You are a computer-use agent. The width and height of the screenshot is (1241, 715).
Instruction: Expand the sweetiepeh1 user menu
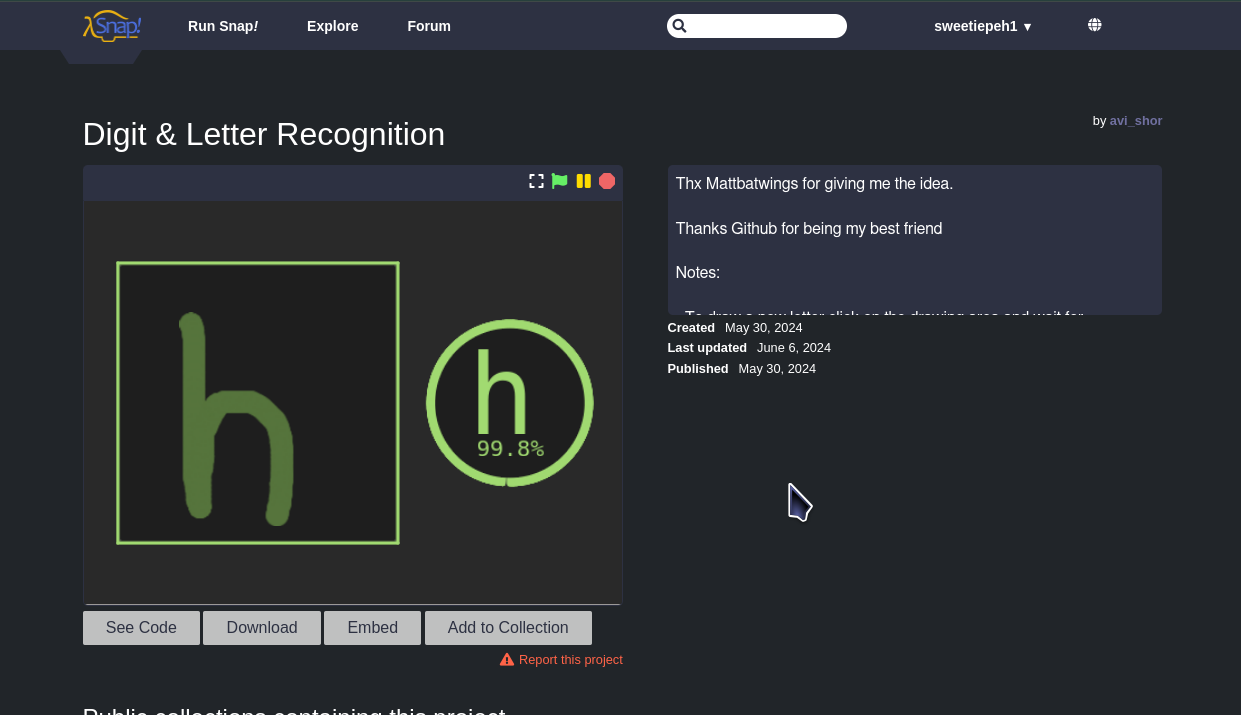click(981, 26)
